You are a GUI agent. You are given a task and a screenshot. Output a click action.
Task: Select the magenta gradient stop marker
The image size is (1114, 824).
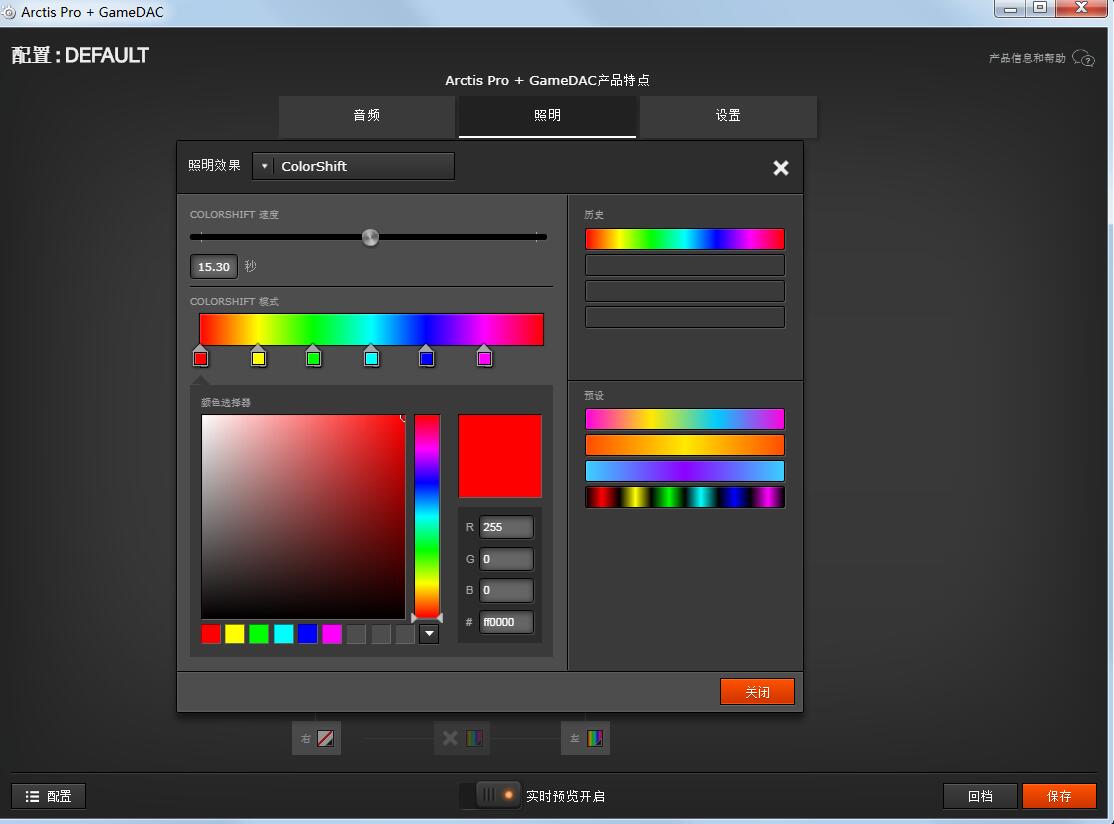click(485, 357)
